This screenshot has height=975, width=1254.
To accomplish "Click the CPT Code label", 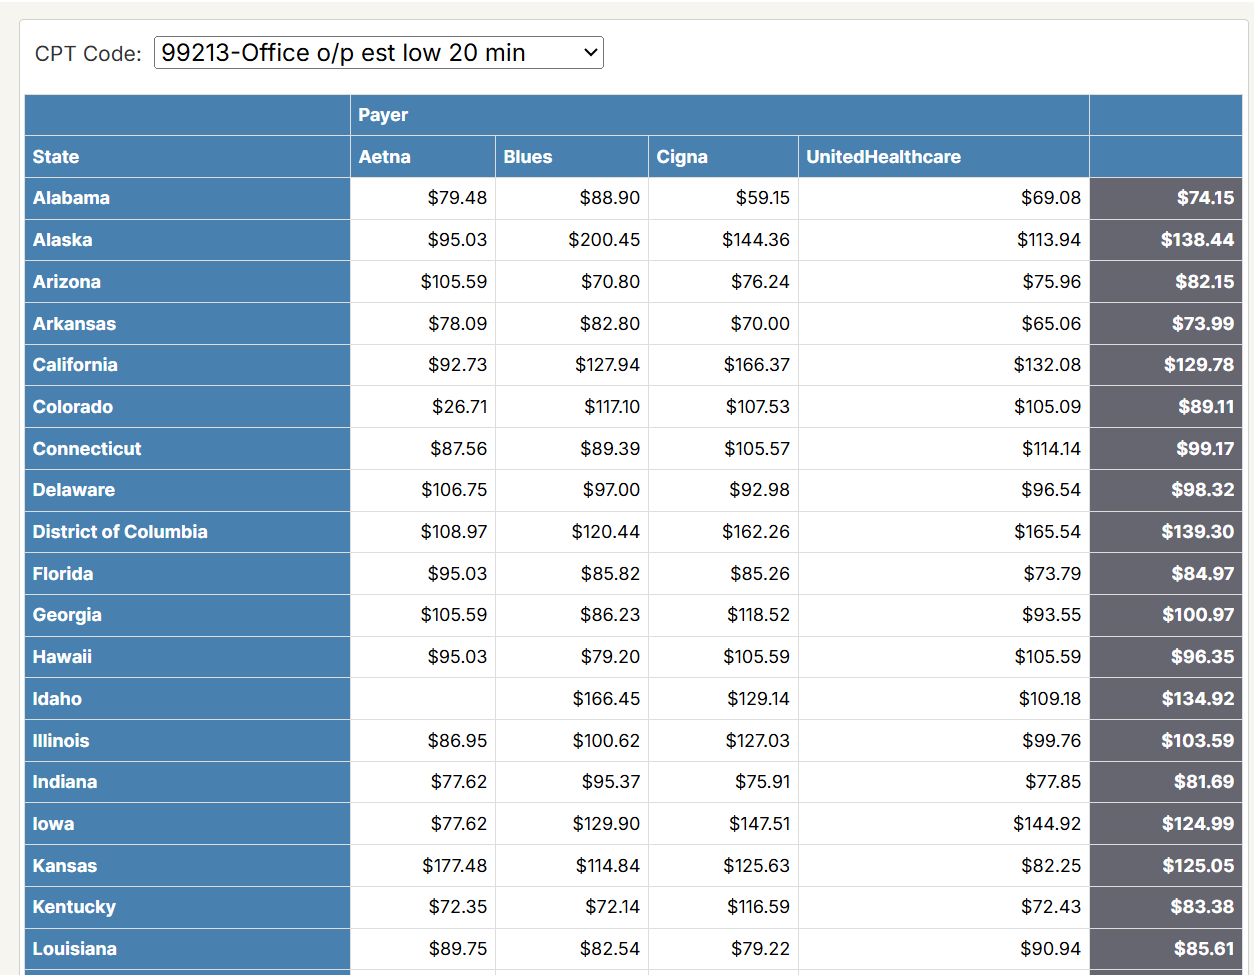I will pyautogui.click(x=88, y=54).
